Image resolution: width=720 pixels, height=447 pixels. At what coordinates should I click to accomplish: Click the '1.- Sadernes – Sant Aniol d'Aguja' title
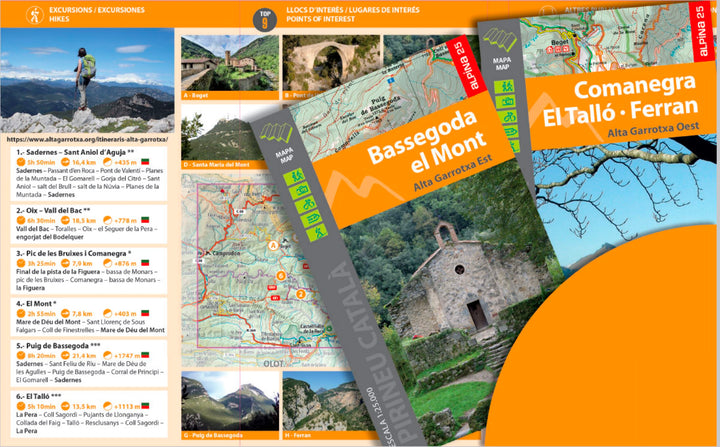(x=75, y=152)
